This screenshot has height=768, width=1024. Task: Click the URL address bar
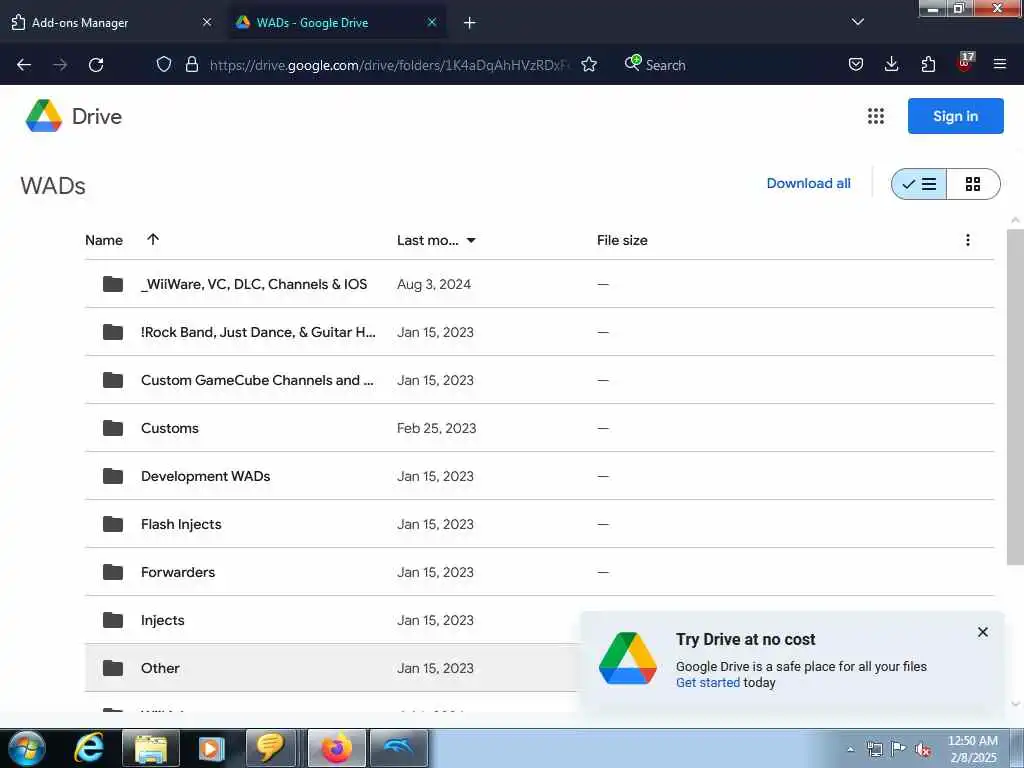pyautogui.click(x=389, y=65)
